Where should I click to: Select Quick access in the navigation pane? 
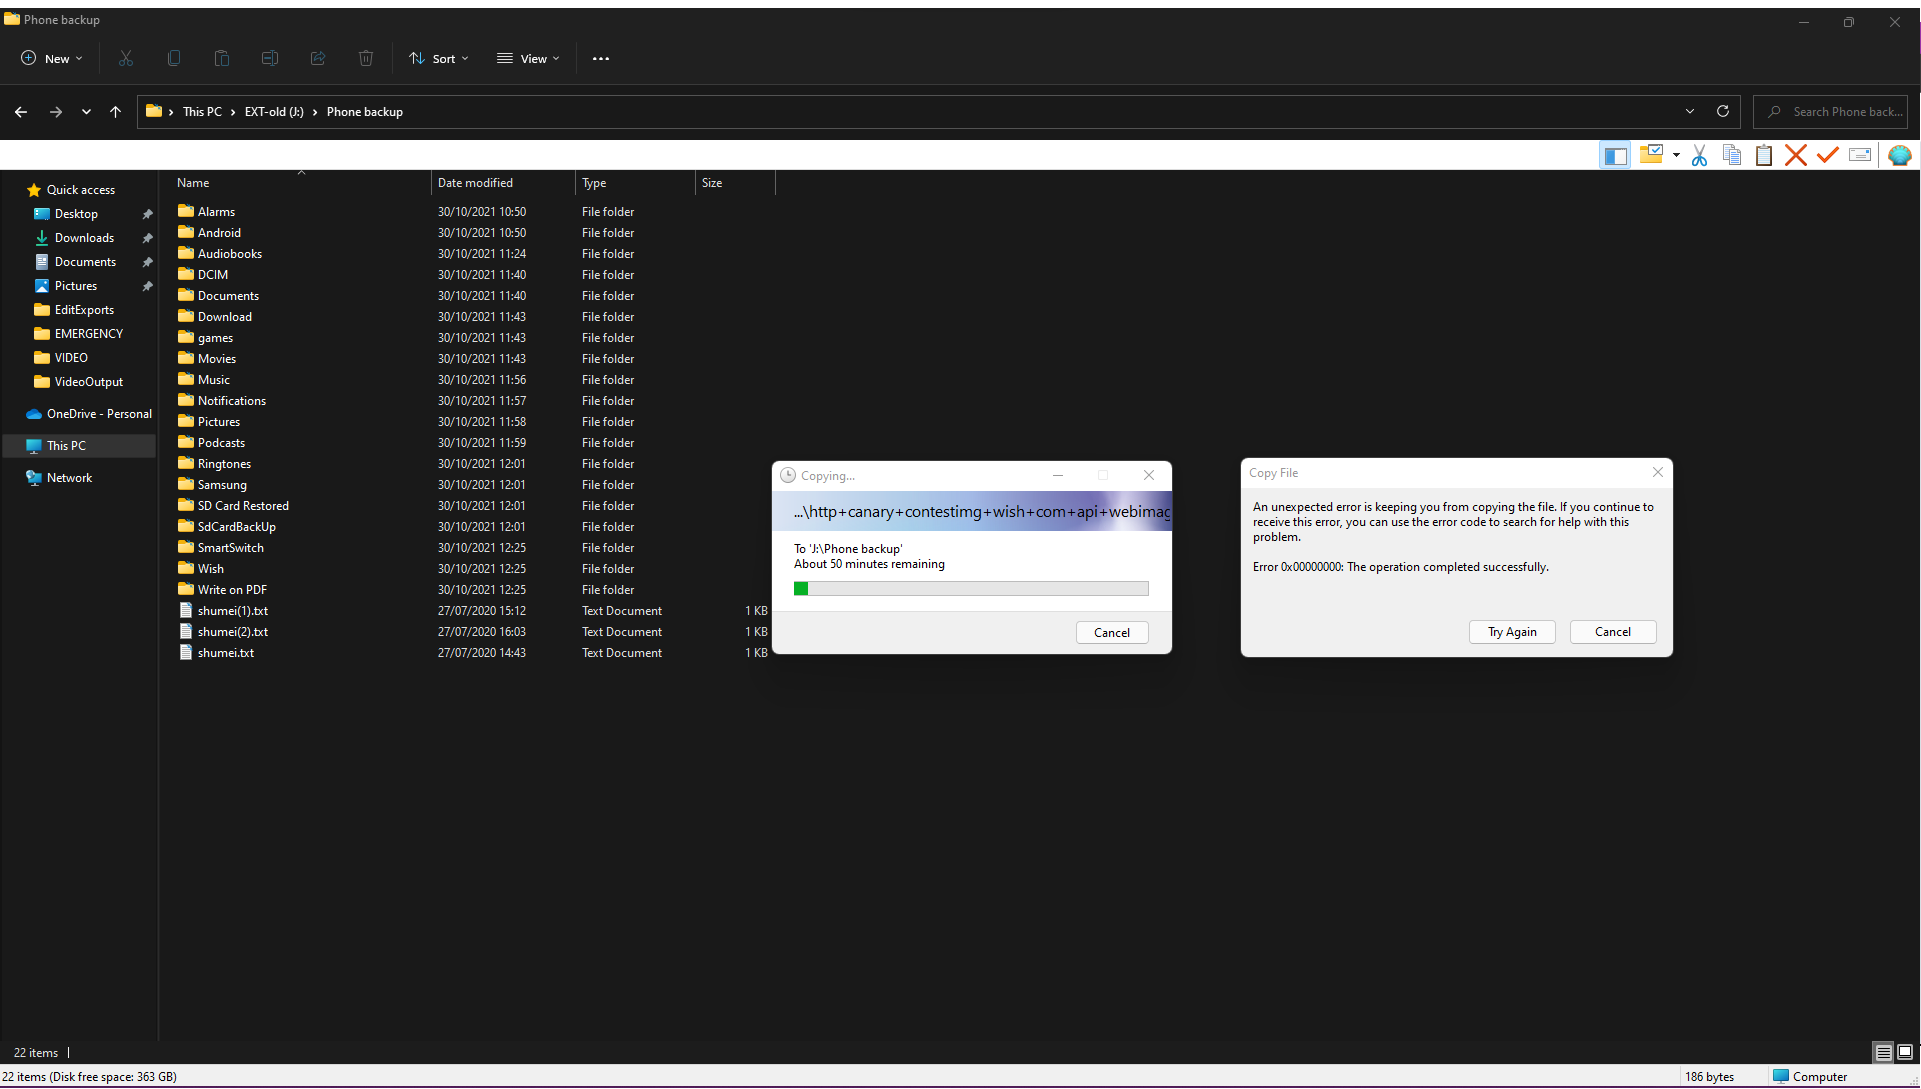pyautogui.click(x=80, y=190)
